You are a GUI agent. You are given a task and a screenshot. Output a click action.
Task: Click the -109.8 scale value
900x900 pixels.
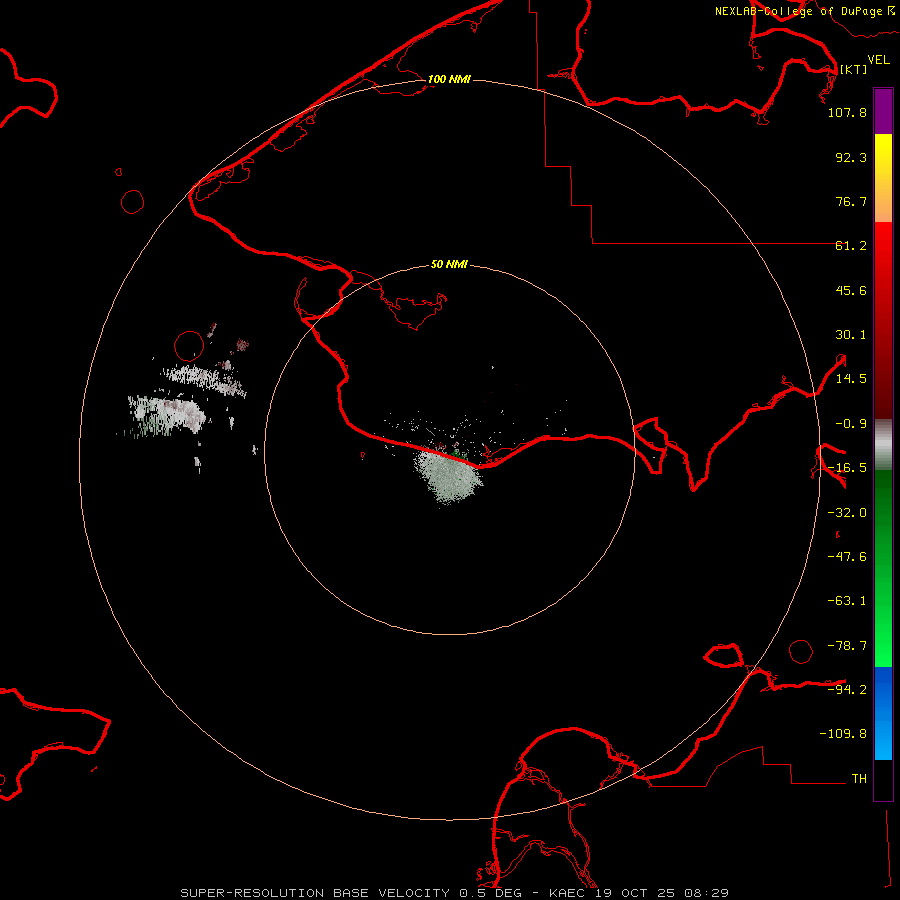(843, 734)
